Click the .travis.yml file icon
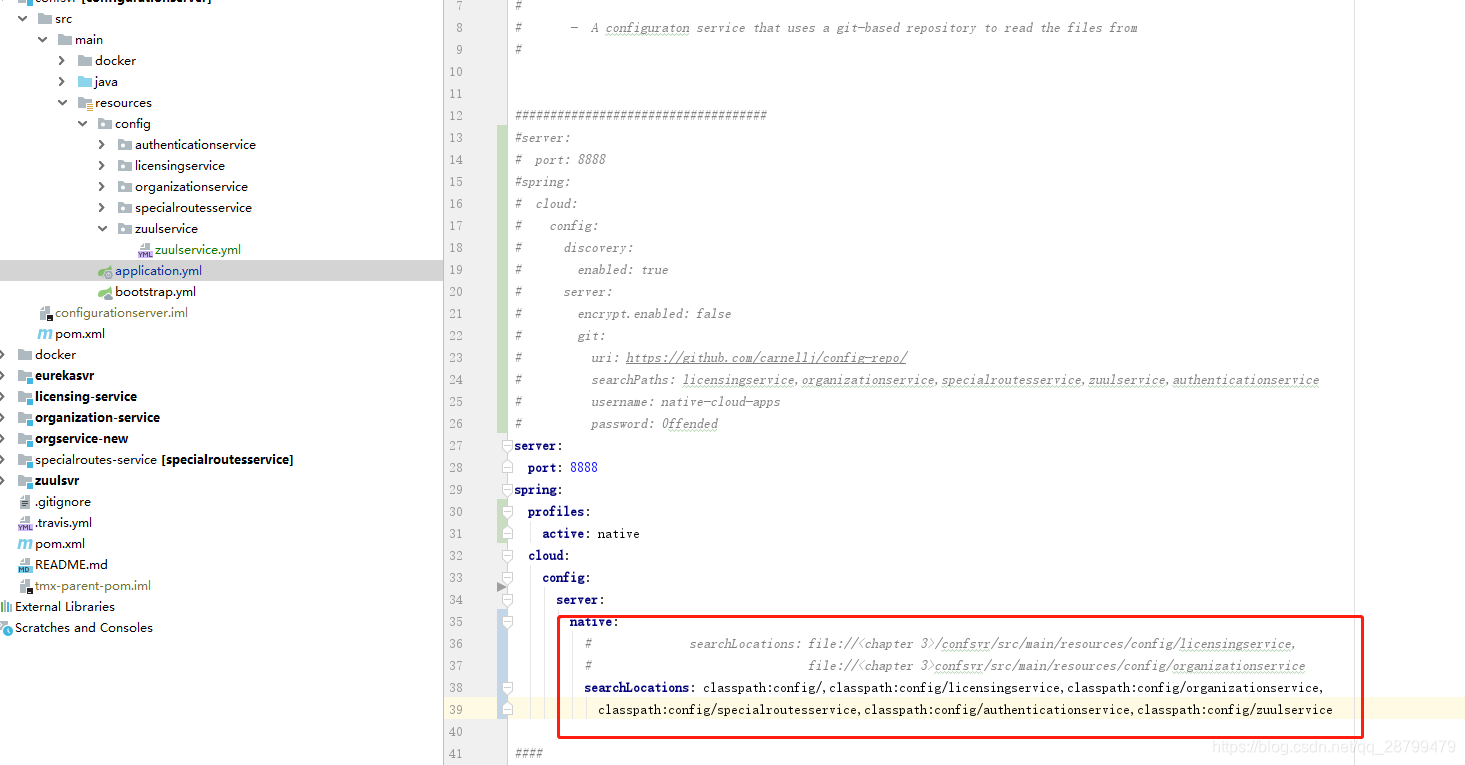This screenshot has width=1465, height=765. coord(25,523)
